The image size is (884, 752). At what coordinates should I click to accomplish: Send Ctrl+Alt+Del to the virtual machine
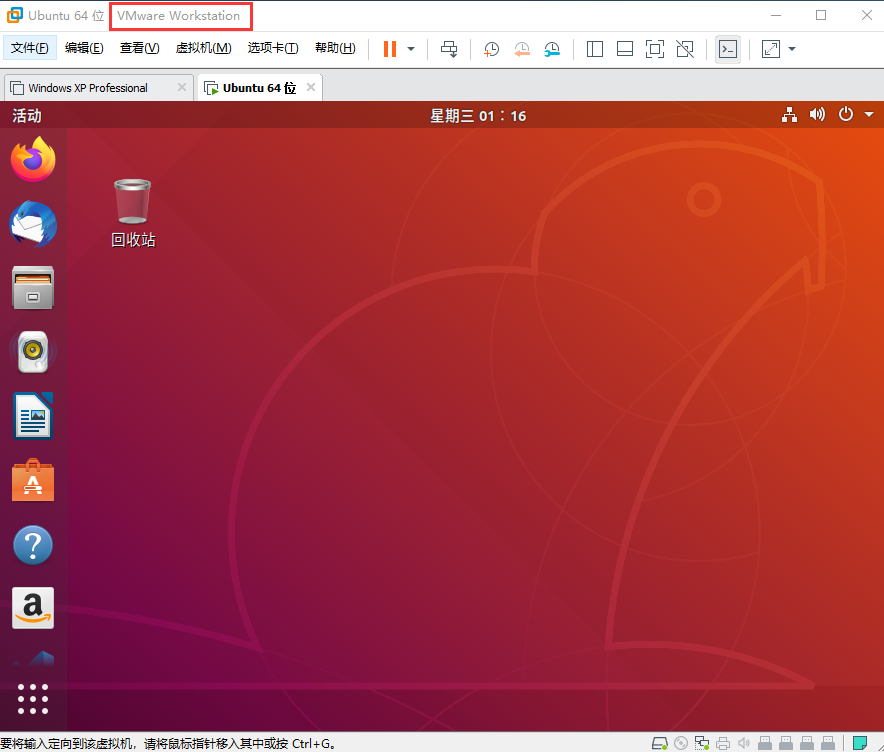tap(449, 48)
